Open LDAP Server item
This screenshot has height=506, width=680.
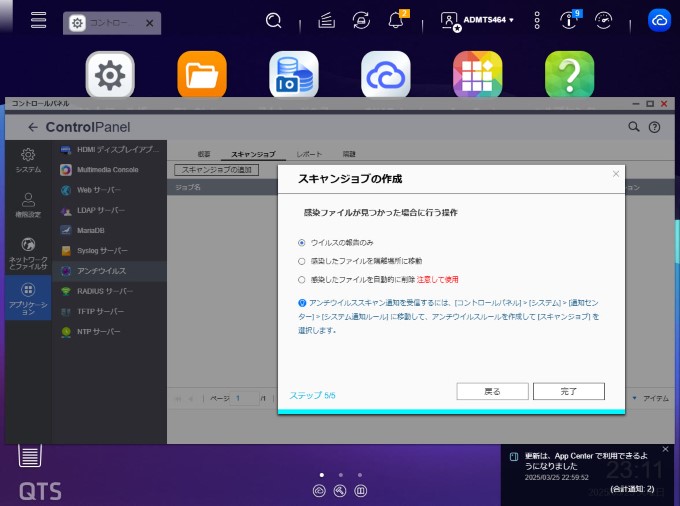pos(110,210)
